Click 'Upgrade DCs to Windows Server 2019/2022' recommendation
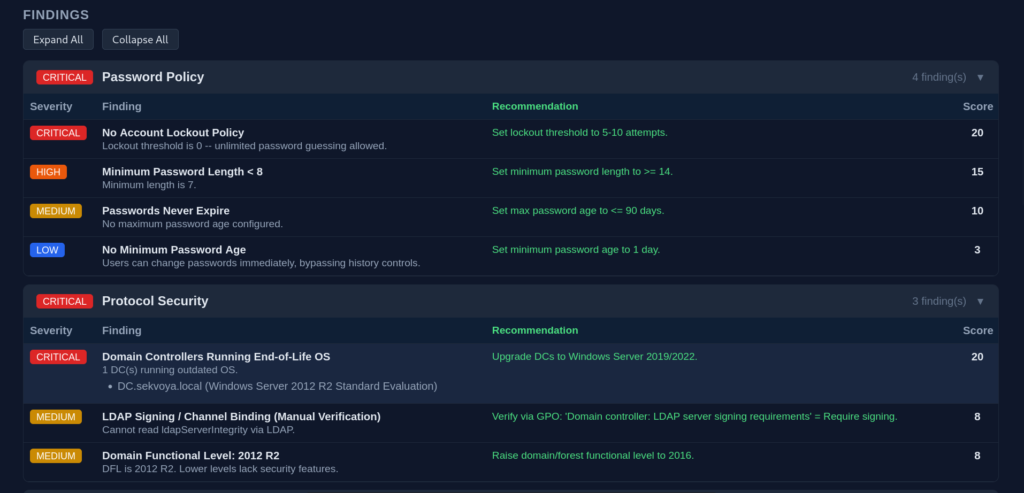This screenshot has height=493, width=1024. point(594,357)
